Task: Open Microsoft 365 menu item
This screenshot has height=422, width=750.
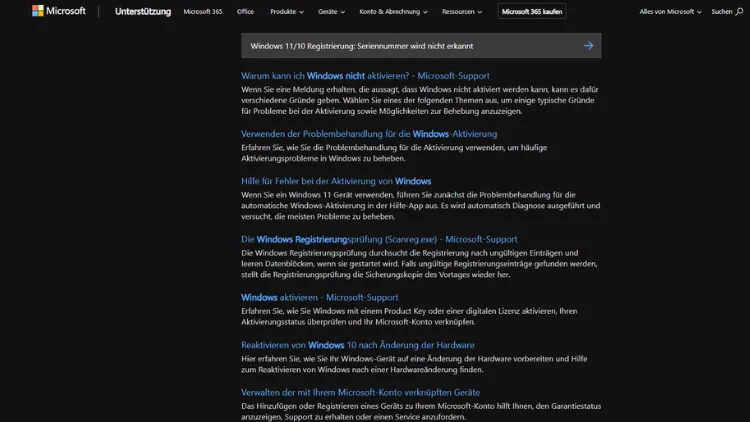Action: point(203,11)
